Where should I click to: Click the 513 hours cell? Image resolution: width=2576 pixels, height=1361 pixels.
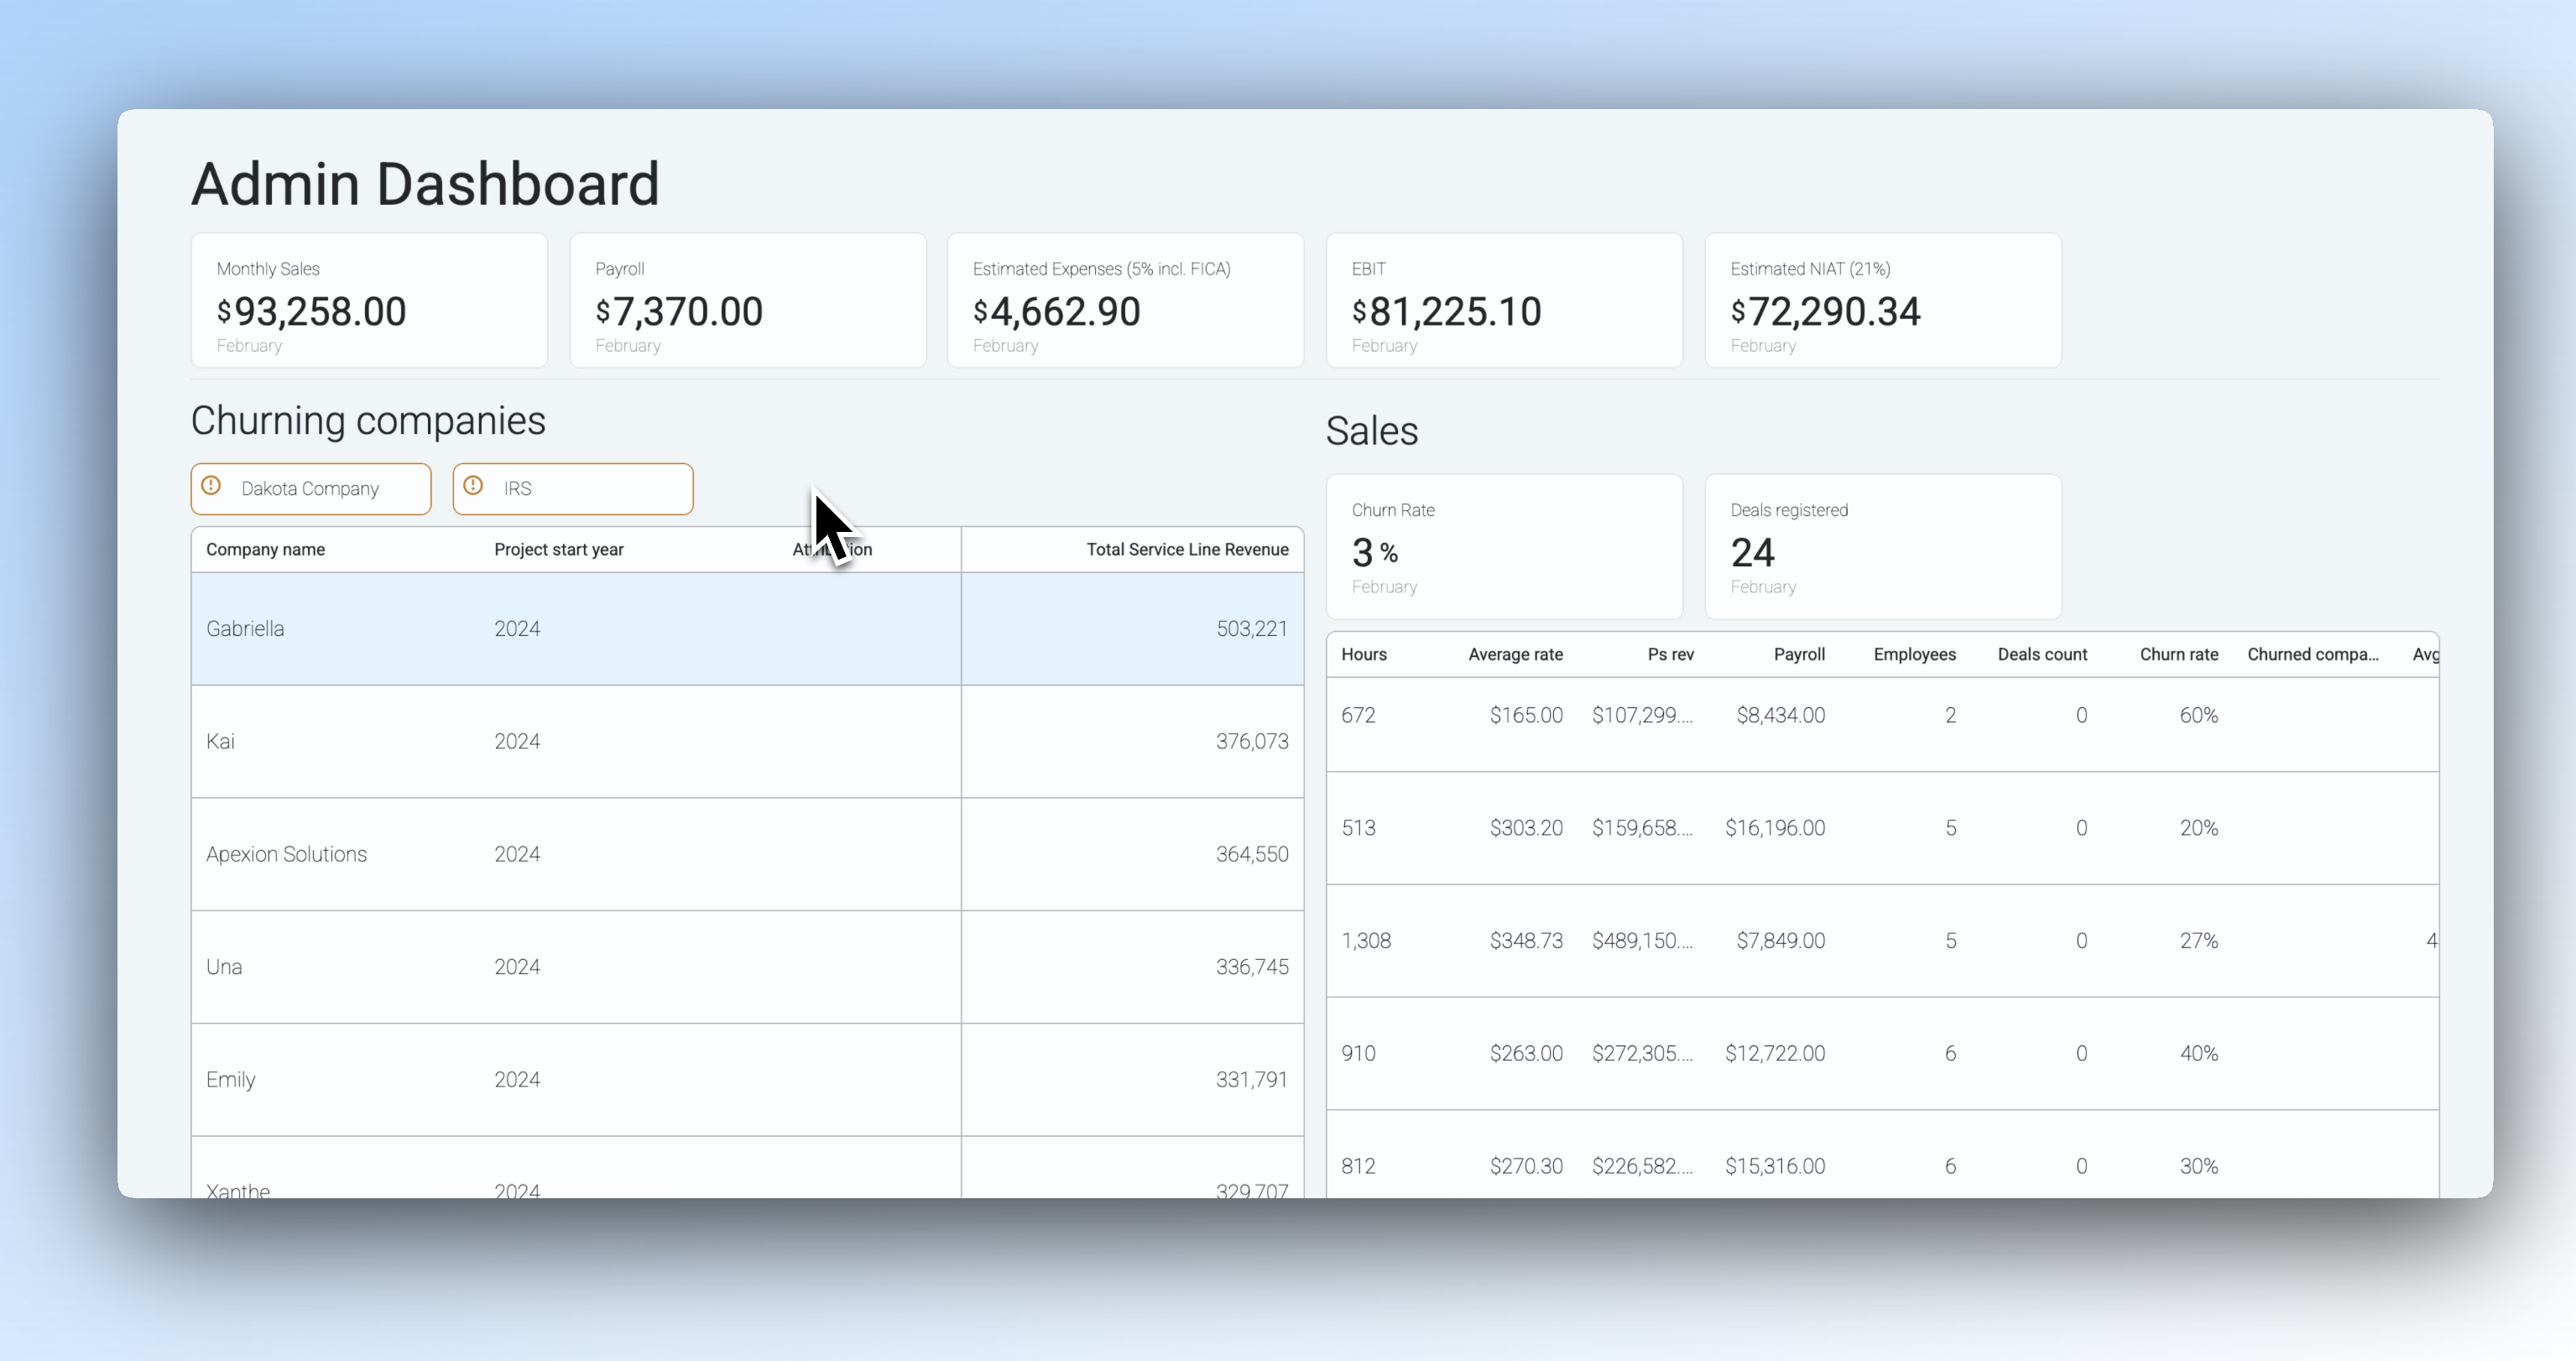coord(1358,829)
